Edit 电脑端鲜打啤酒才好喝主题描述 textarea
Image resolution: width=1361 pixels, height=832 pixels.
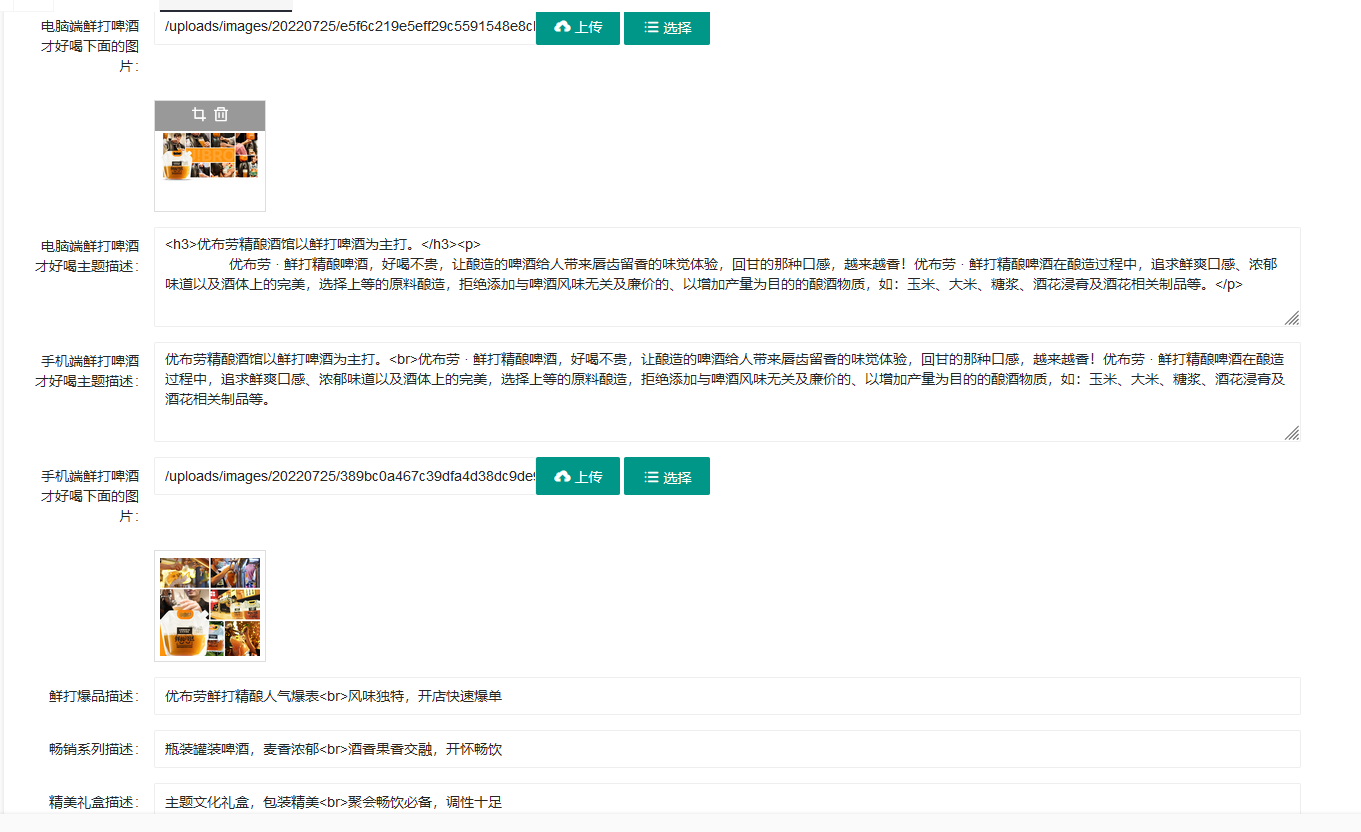click(x=727, y=277)
